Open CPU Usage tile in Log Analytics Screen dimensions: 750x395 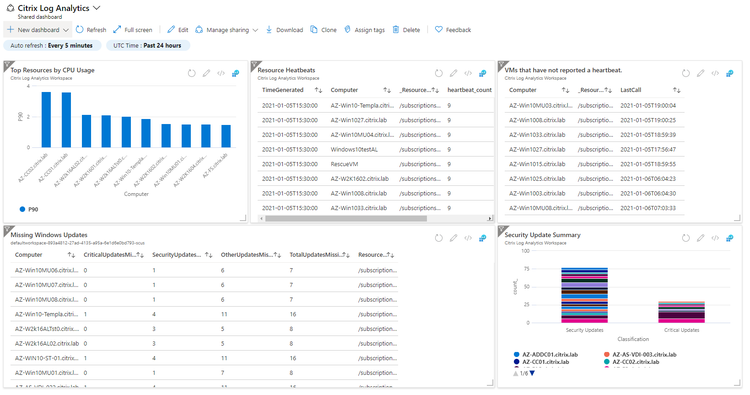(x=235, y=73)
